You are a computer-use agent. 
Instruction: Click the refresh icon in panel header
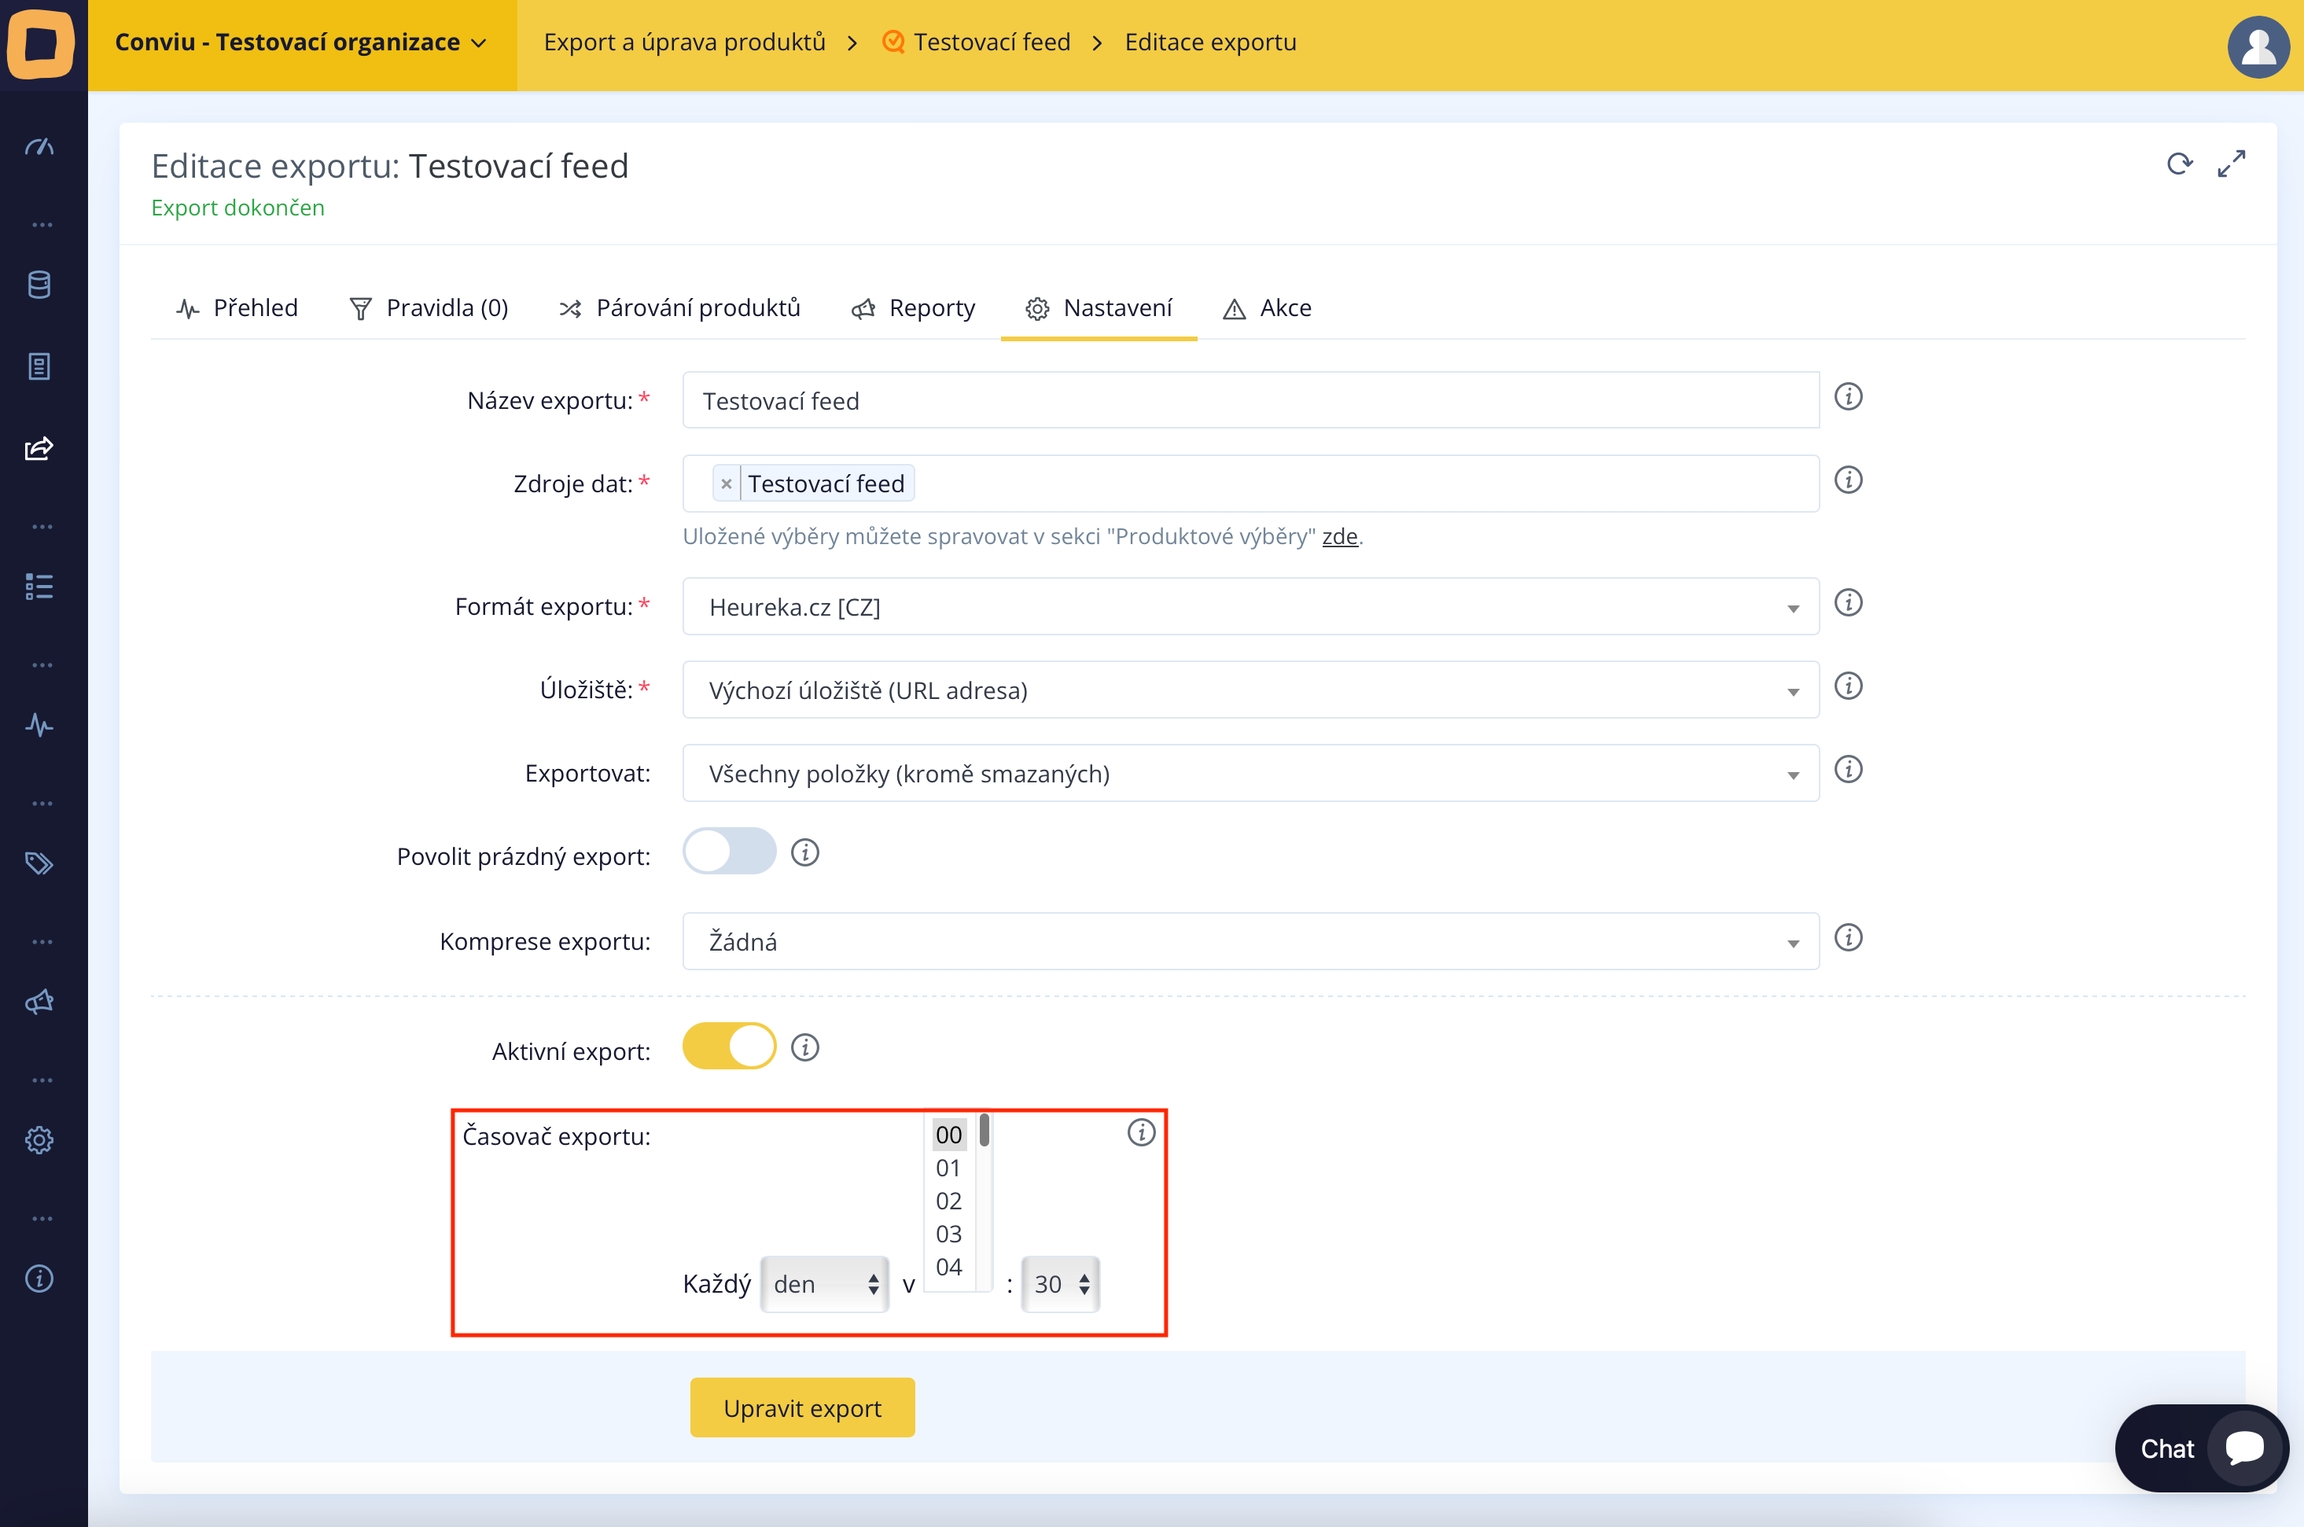[x=2179, y=164]
